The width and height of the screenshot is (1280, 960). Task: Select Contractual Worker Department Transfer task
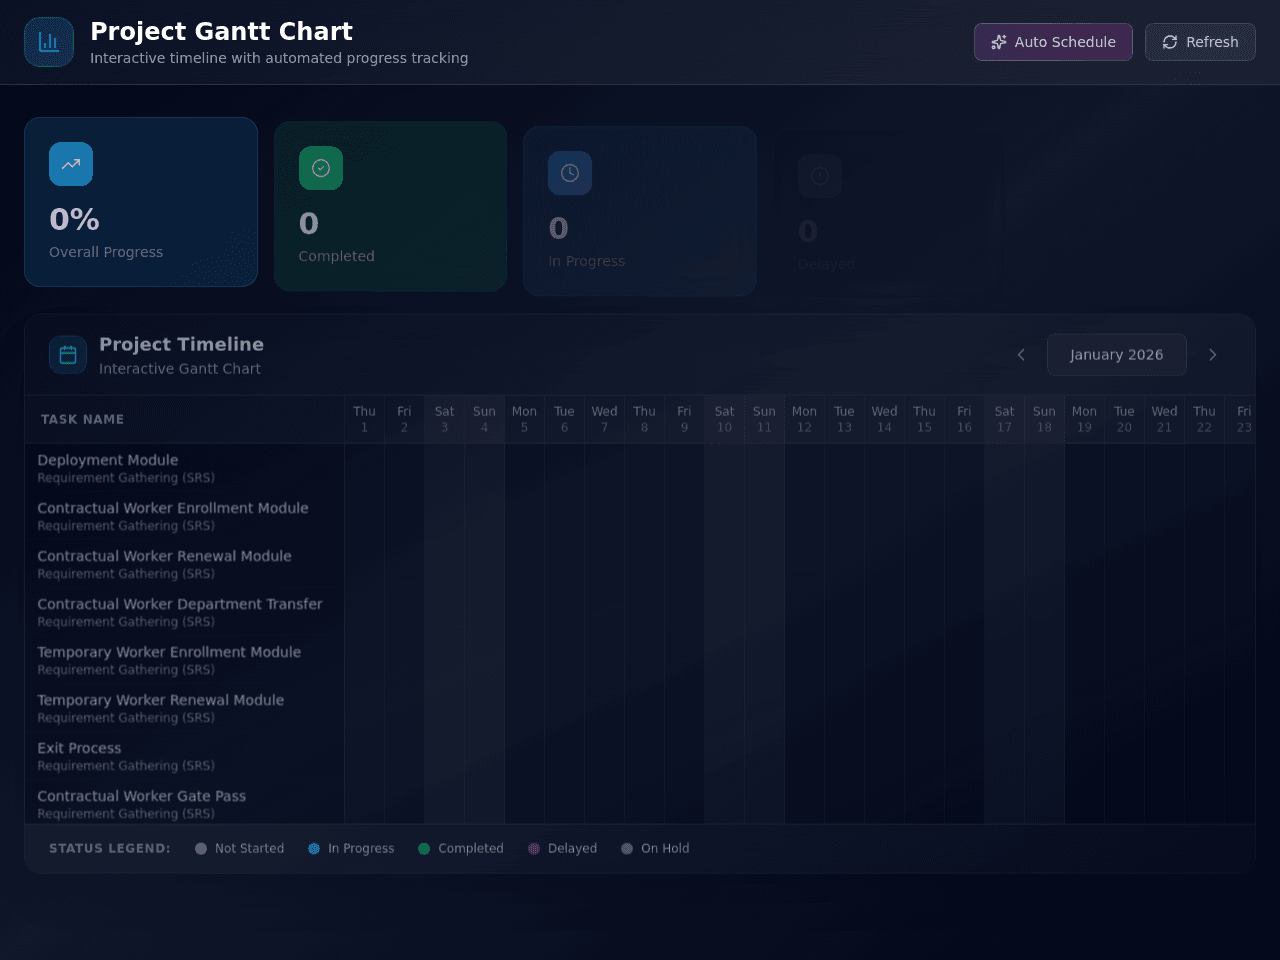pos(184,612)
